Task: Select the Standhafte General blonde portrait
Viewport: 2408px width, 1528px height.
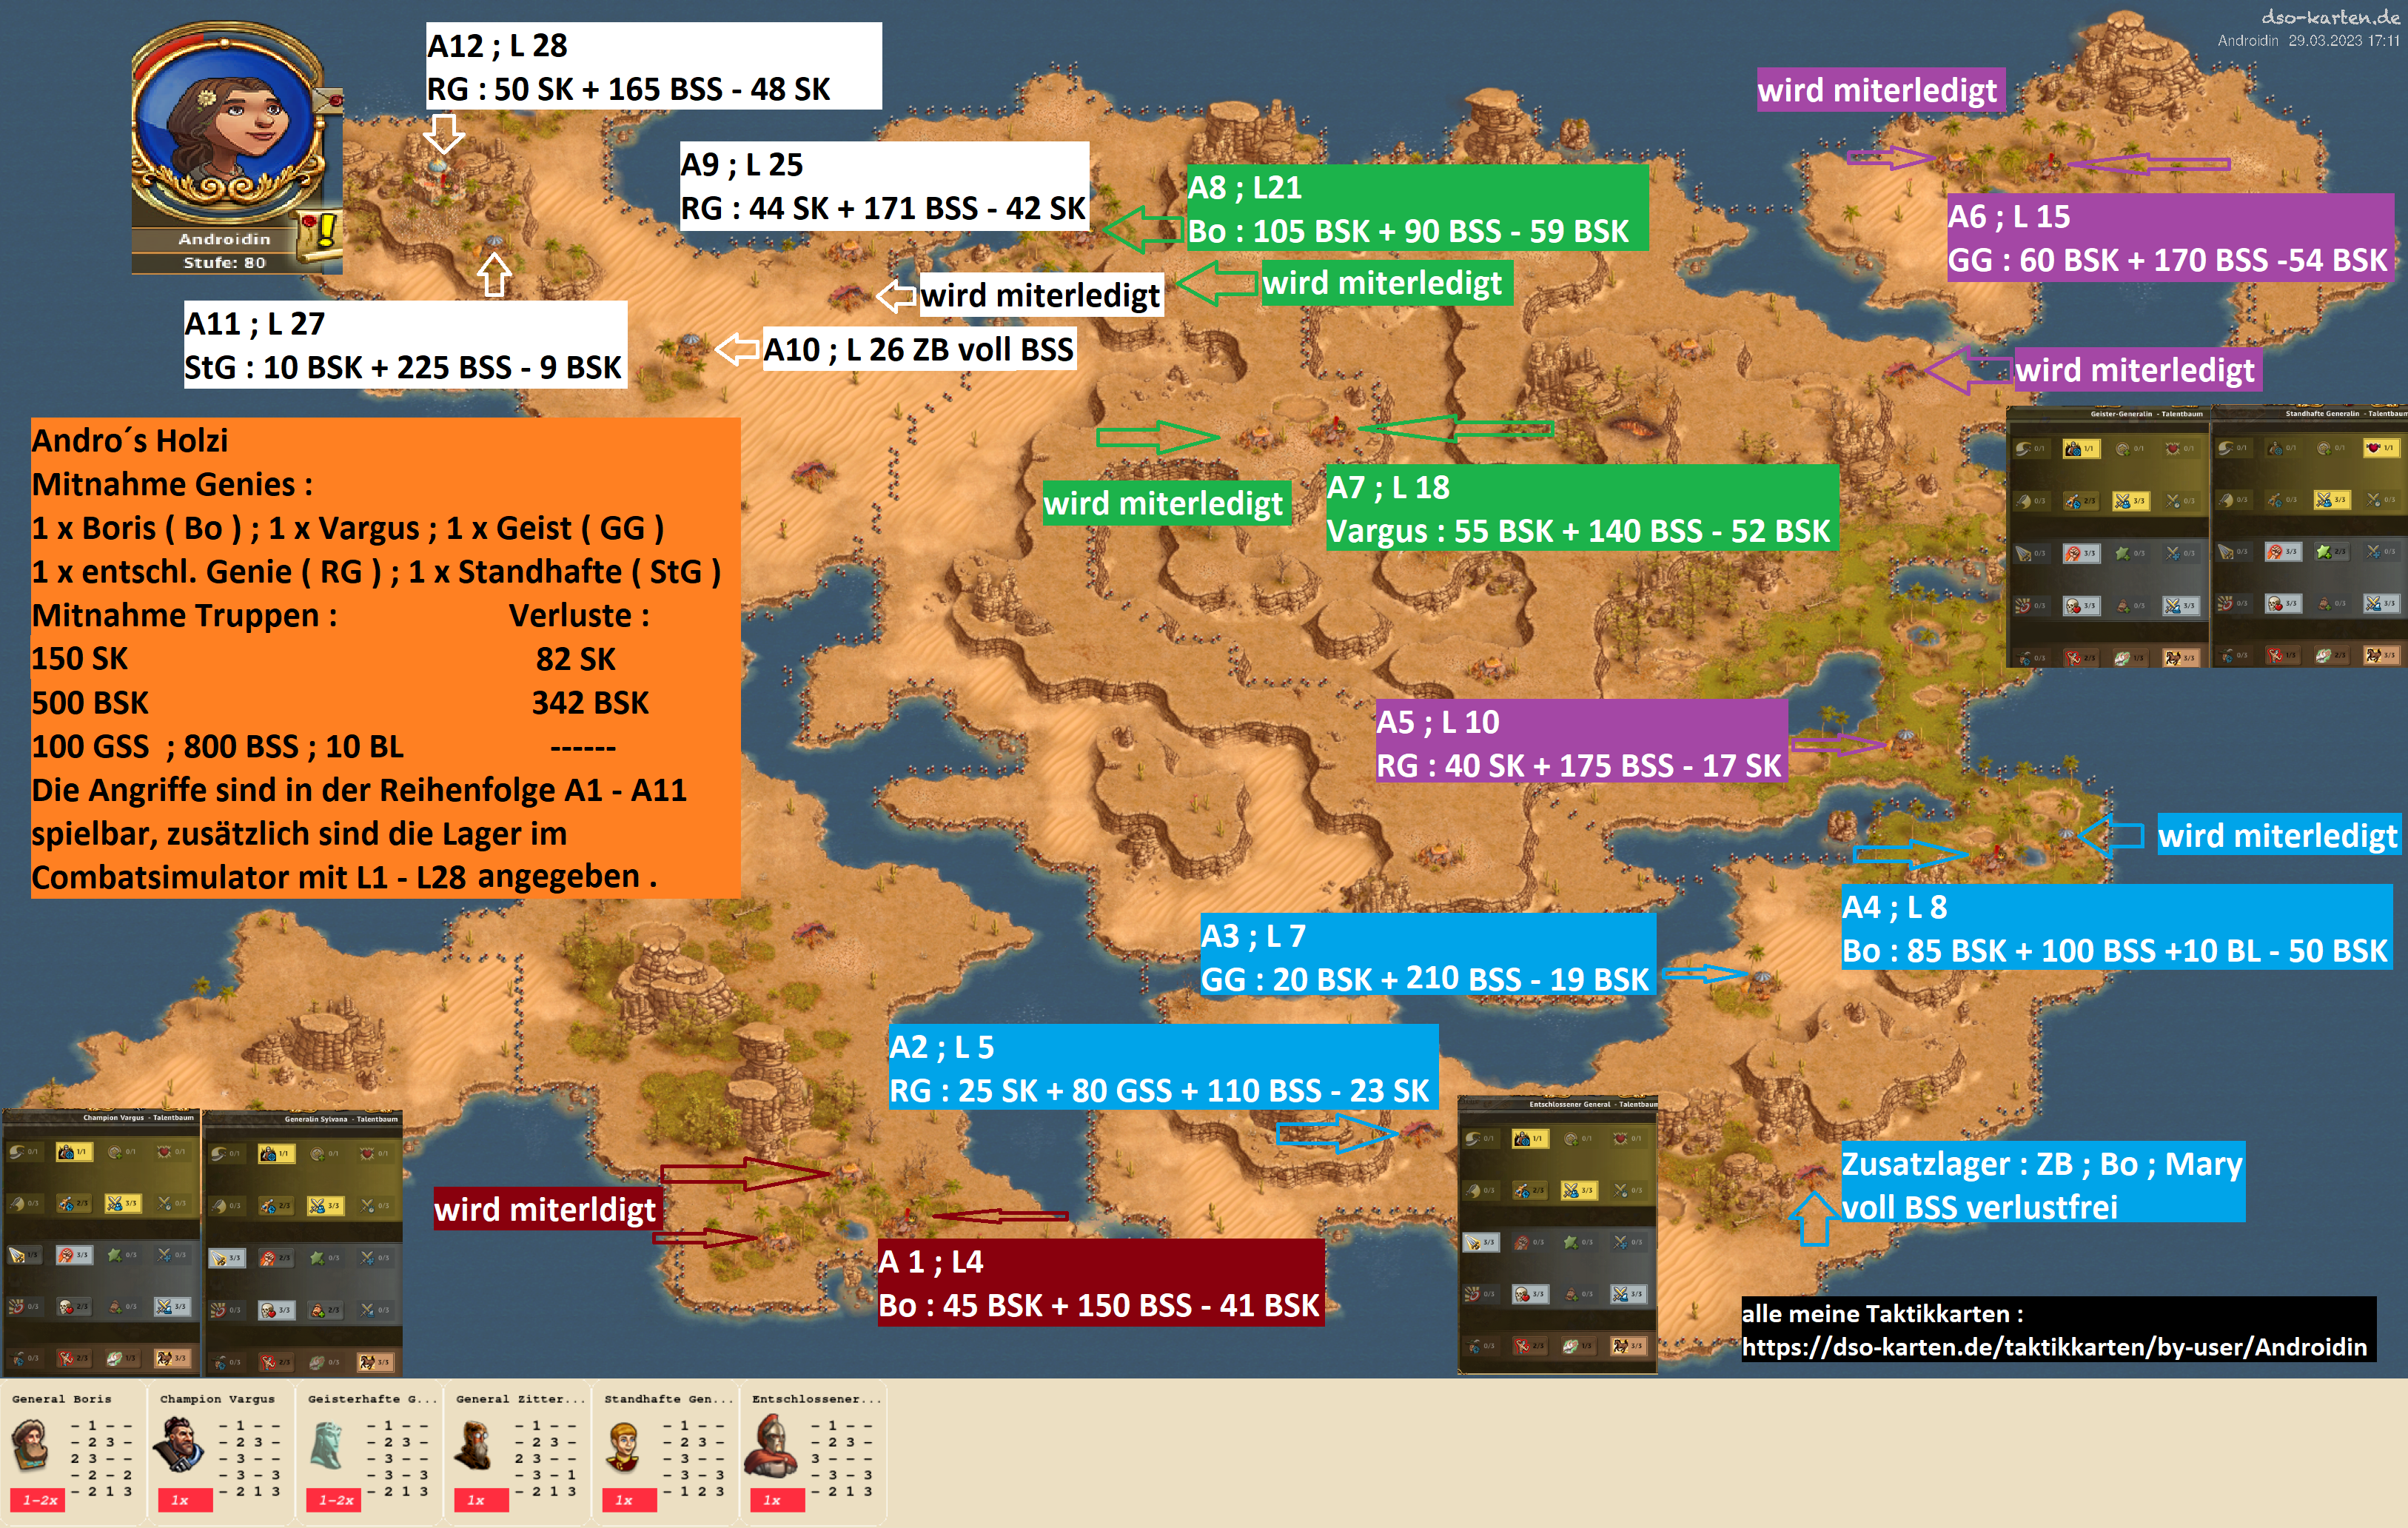Action: point(623,1446)
